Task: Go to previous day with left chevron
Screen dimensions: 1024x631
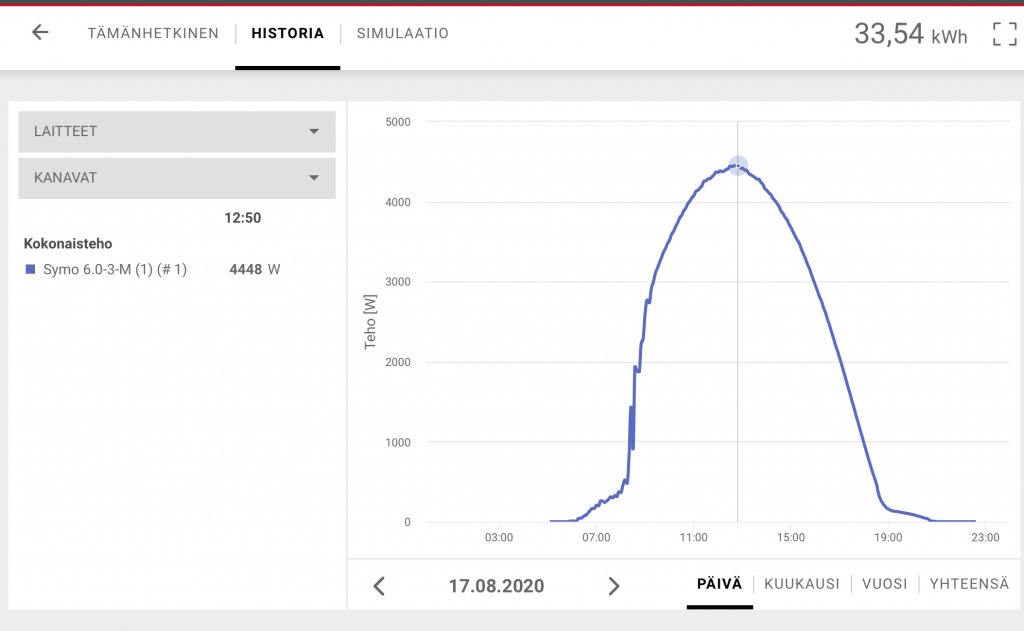Action: tap(379, 586)
